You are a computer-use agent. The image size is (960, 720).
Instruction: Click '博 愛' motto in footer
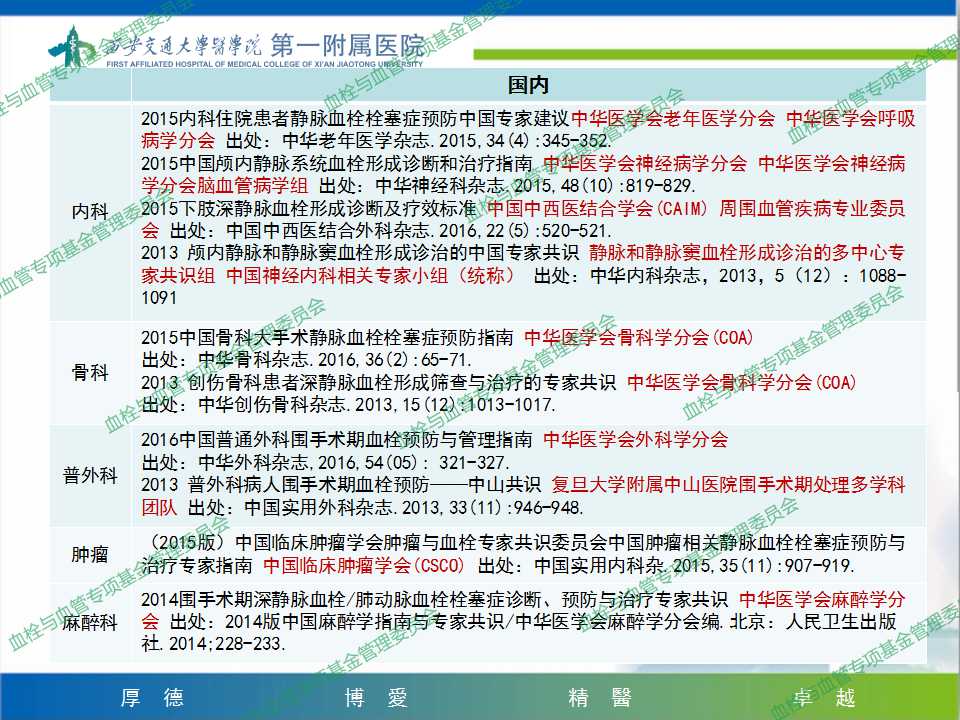pyautogui.click(x=376, y=697)
